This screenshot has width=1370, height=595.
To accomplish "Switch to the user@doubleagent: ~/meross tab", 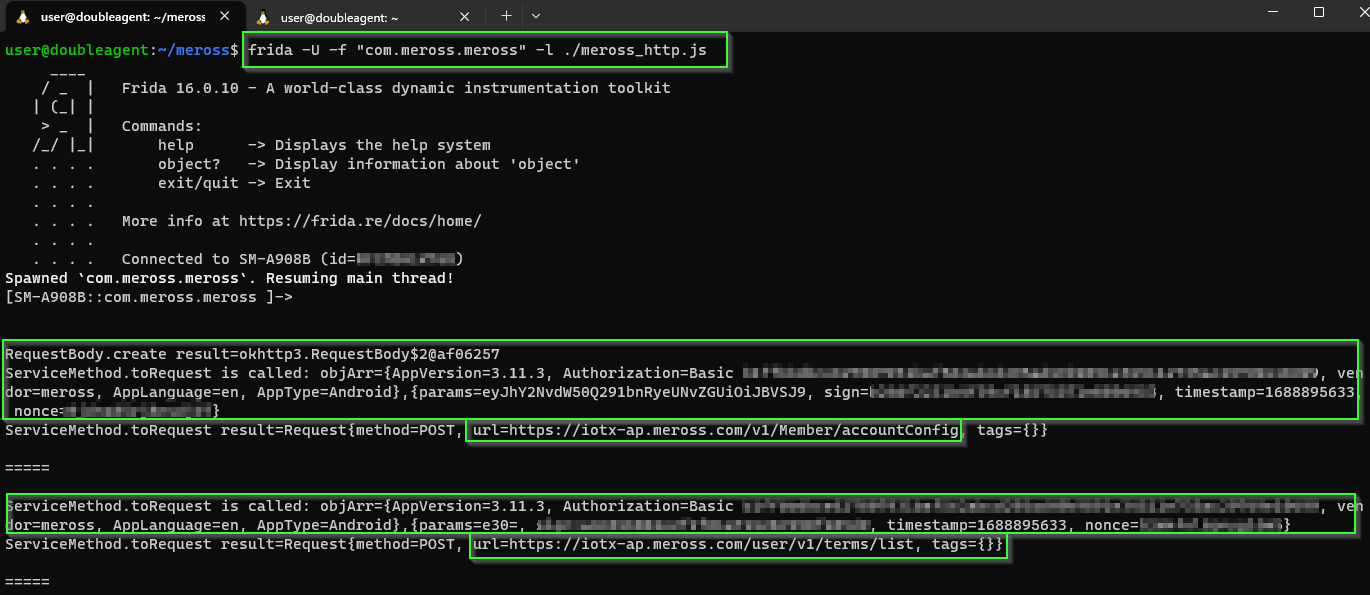I will coord(123,17).
